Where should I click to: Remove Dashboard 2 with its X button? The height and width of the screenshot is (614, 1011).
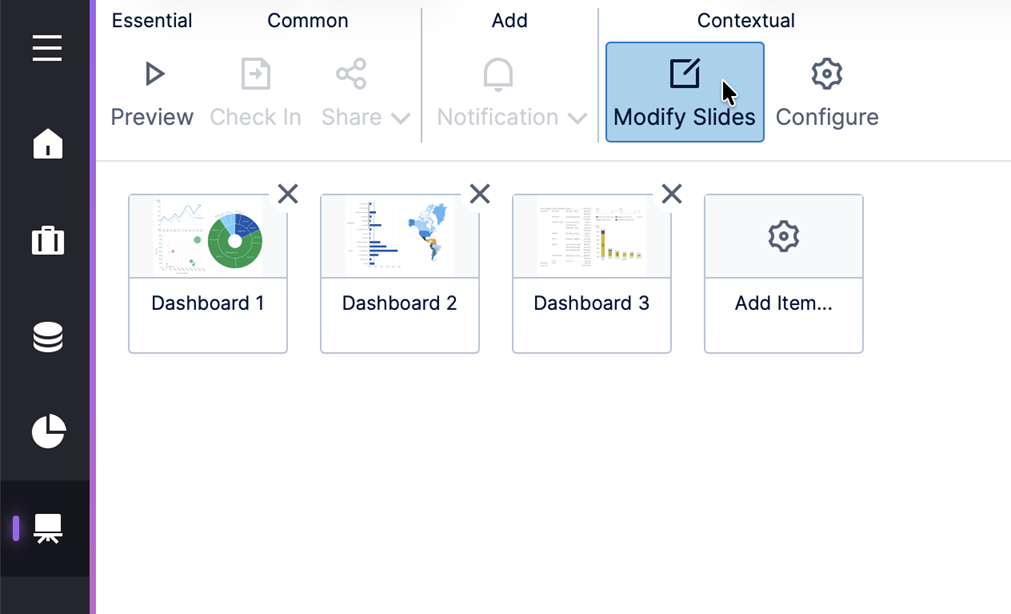pyautogui.click(x=480, y=194)
